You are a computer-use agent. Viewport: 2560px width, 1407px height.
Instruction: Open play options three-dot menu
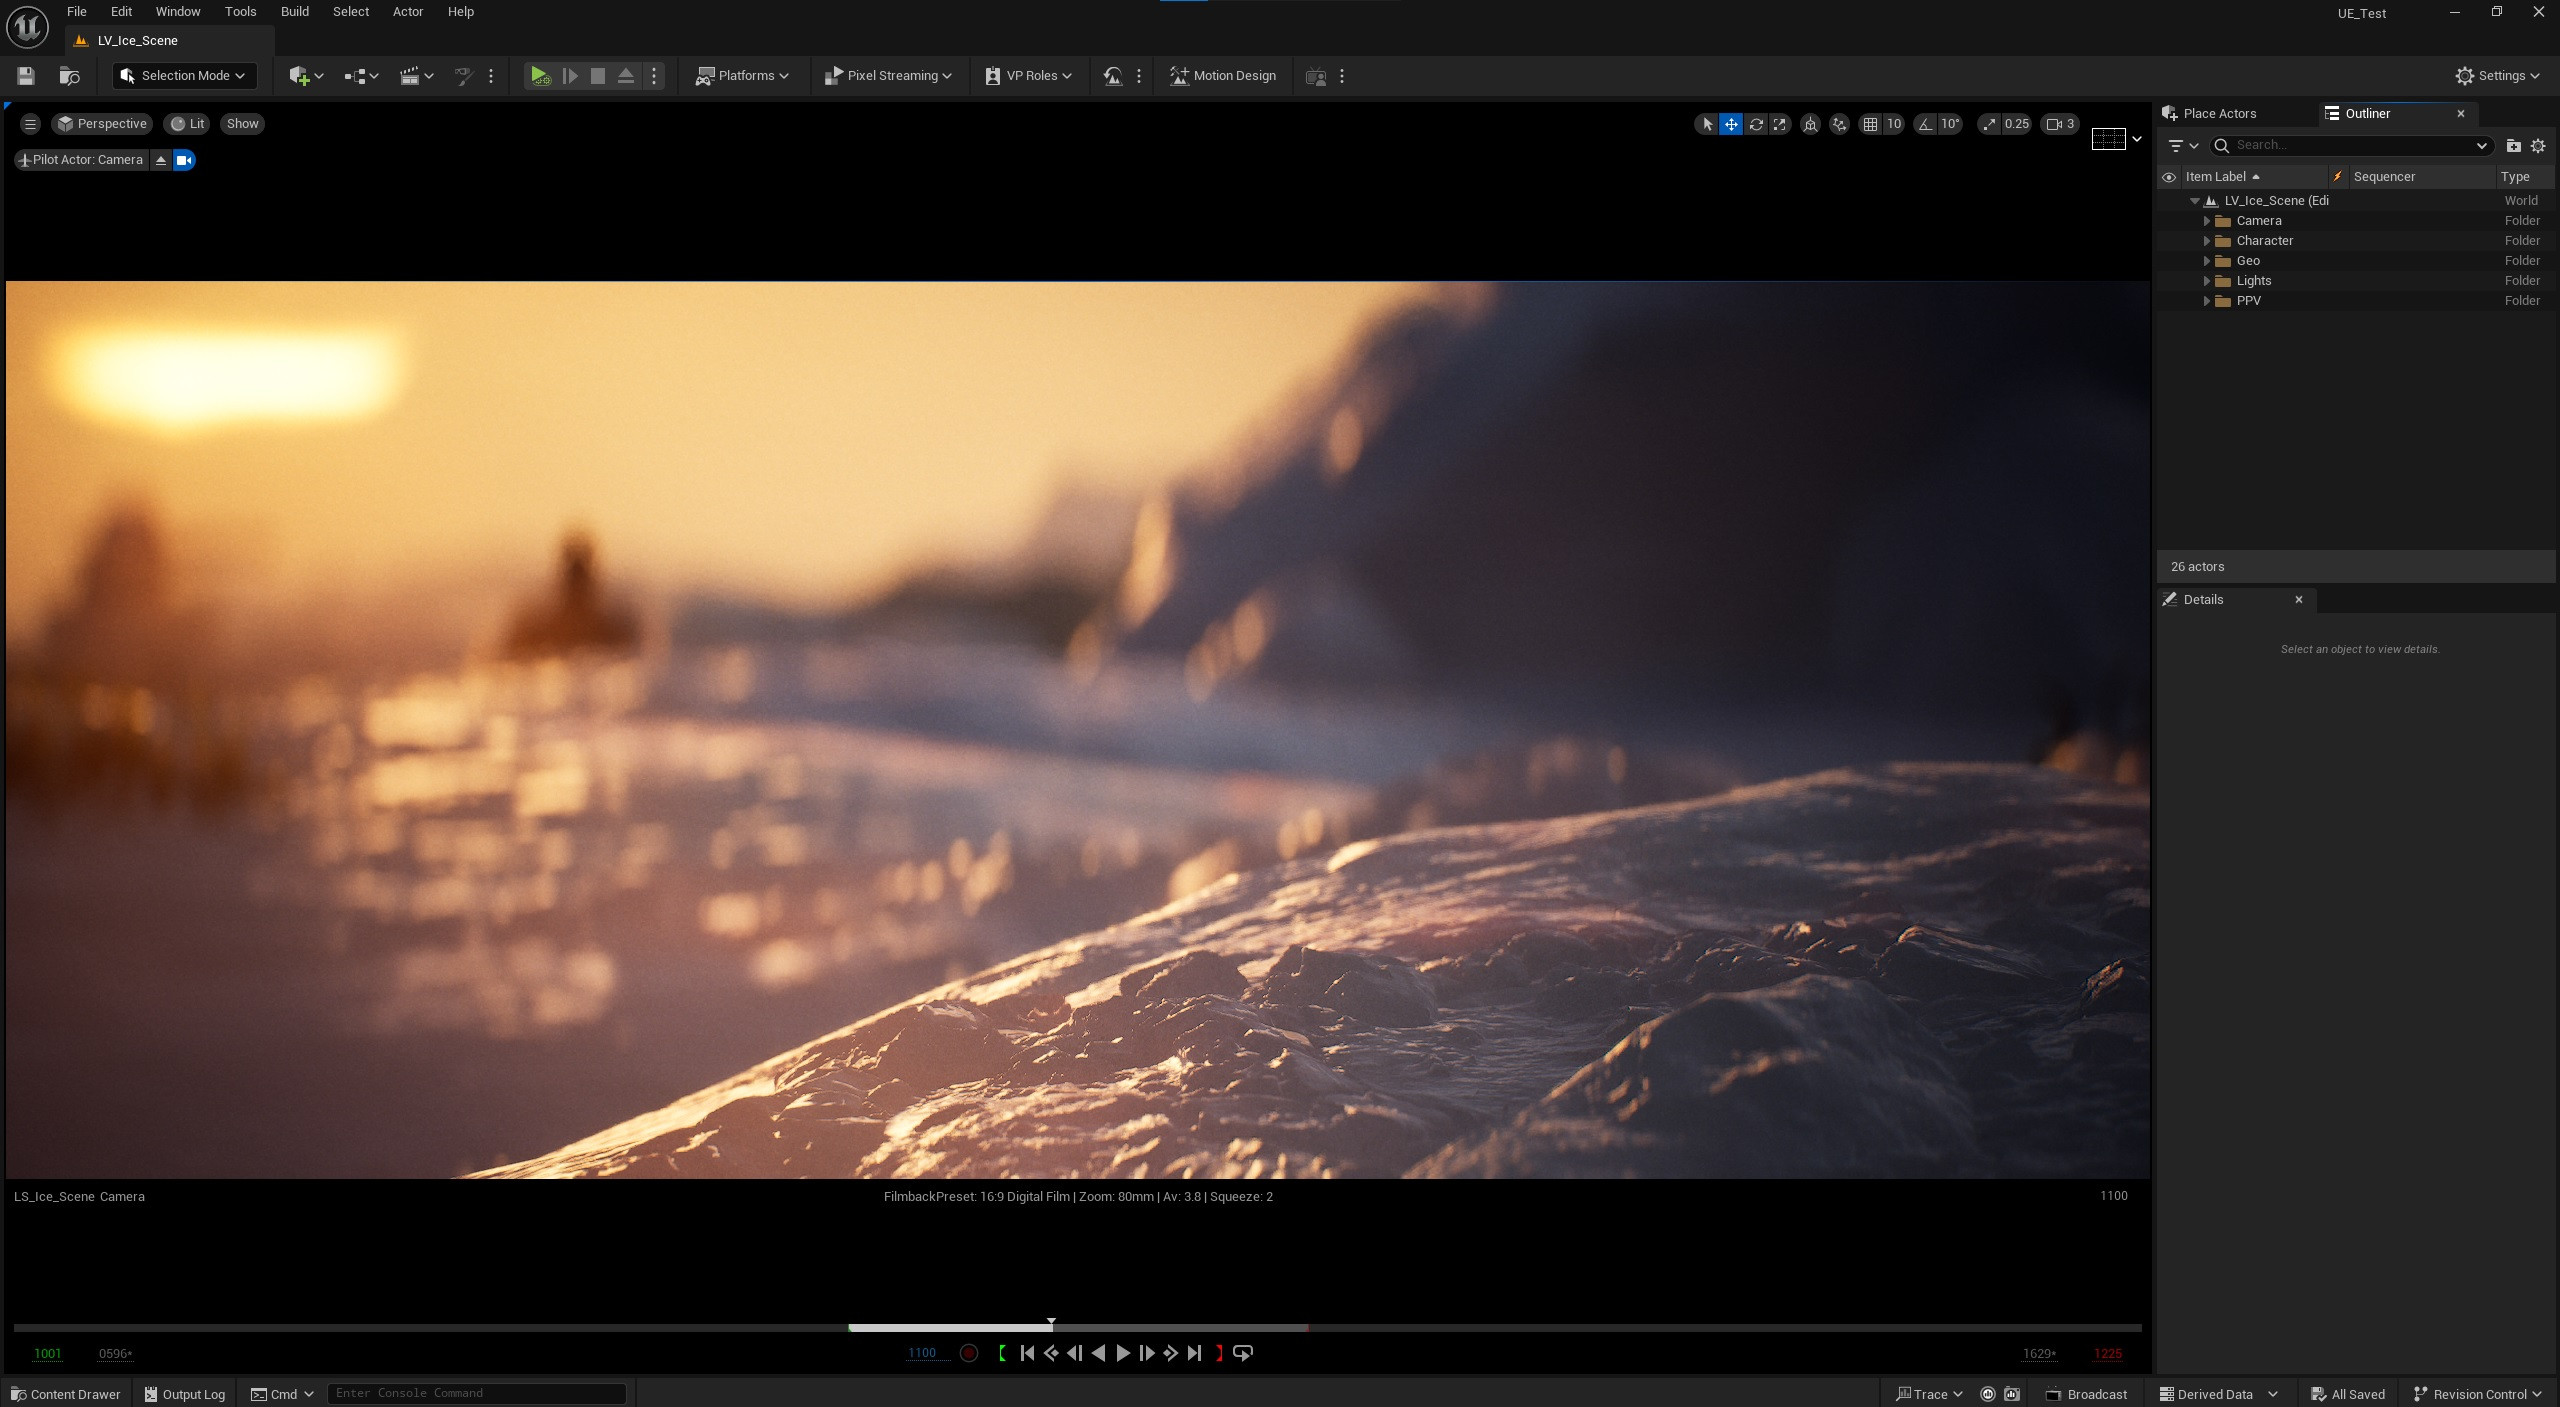[x=654, y=76]
